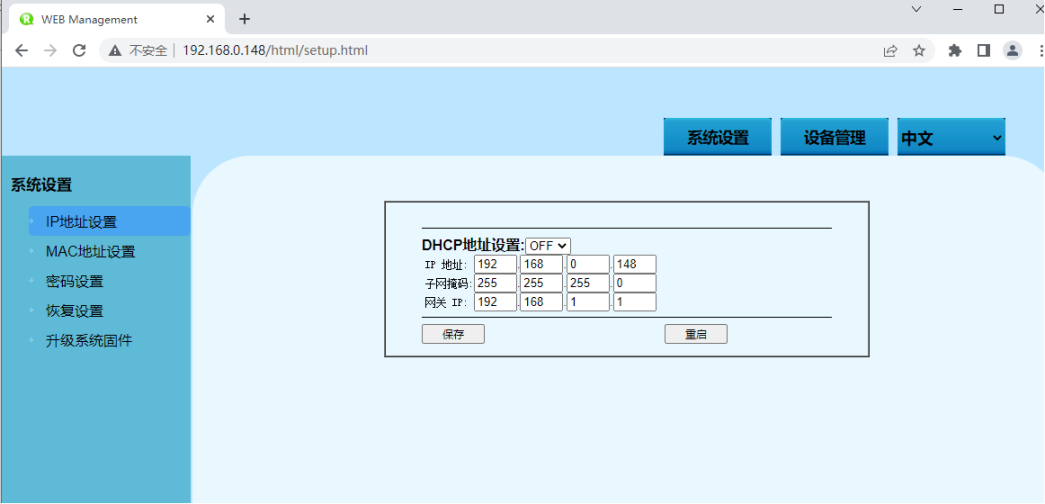Reload the page with refresh icon
Viewport: 1045px width, 504px height.
pos(79,50)
